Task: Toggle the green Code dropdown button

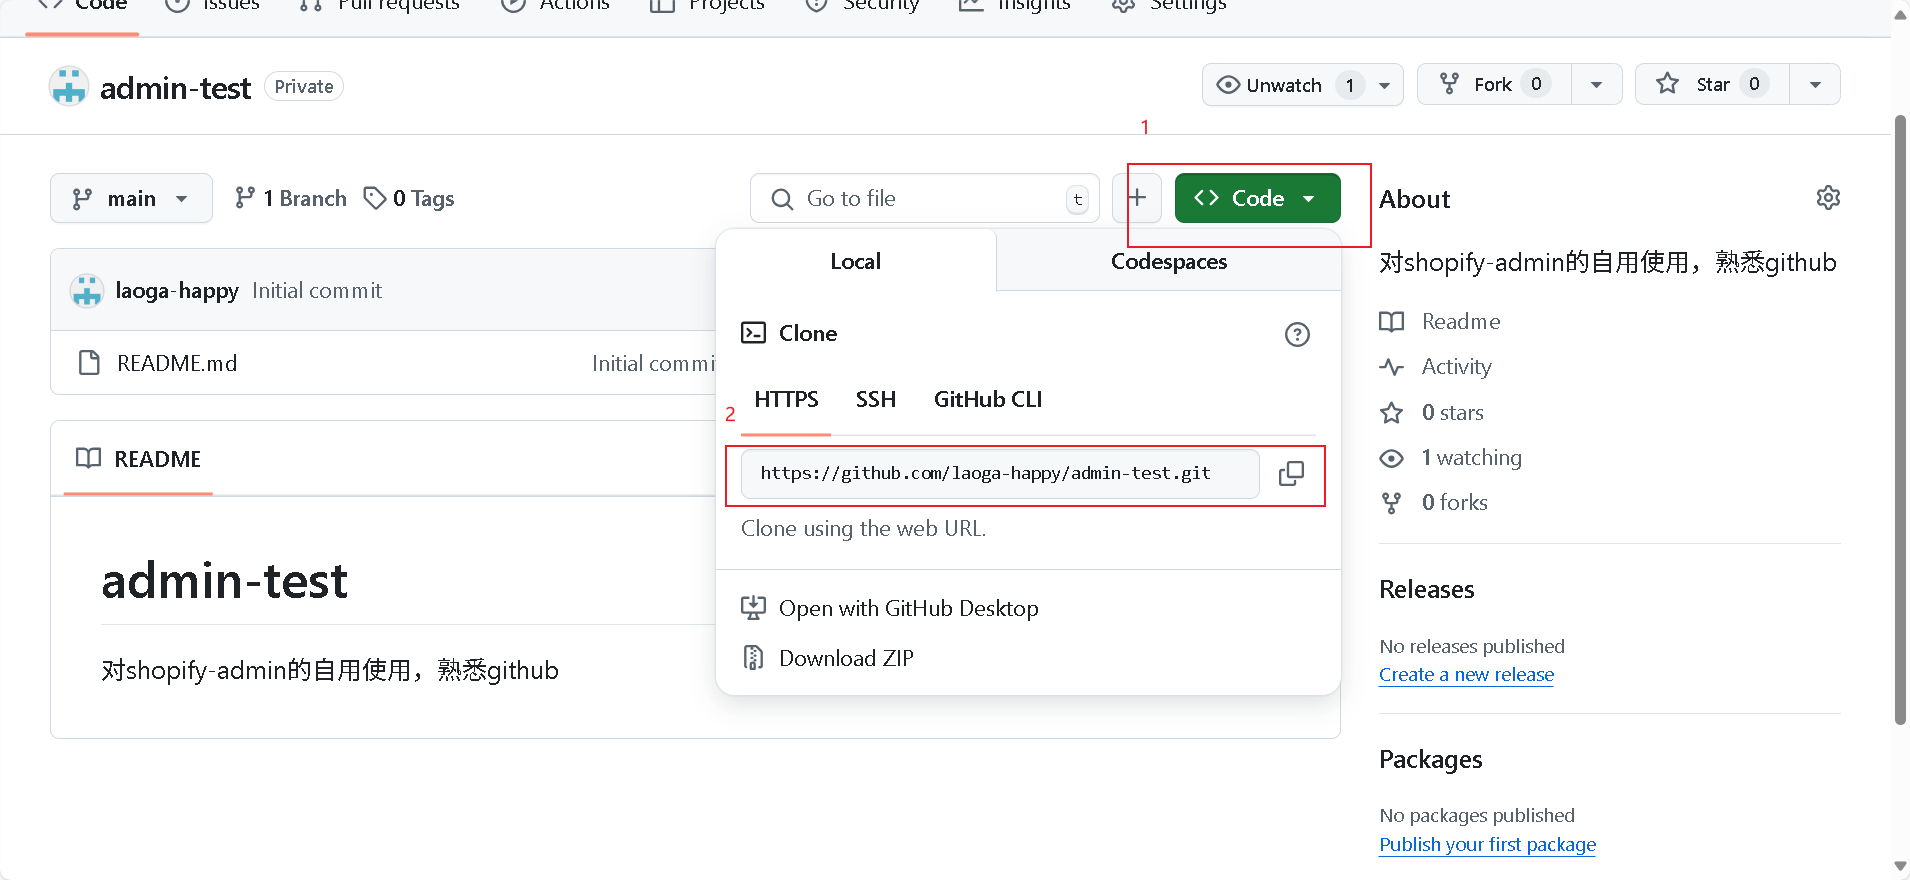Action: [x=1257, y=198]
